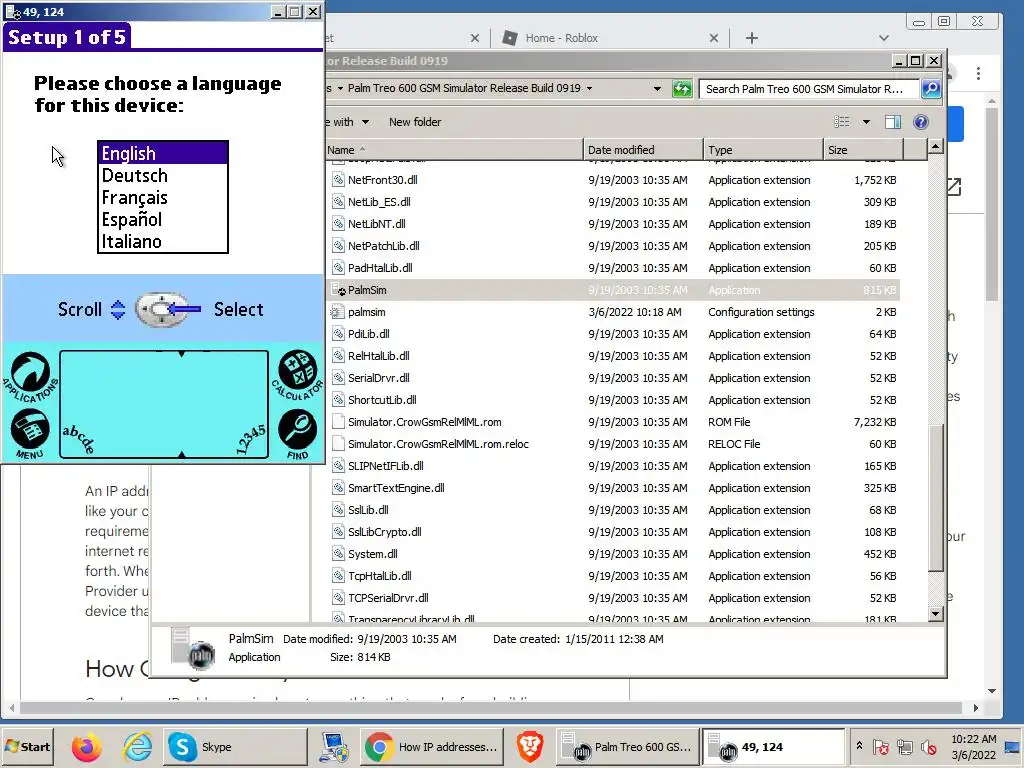This screenshot has width=1024, height=768.
Task: Tap the Graffiti writing area in the simulator
Action: [x=164, y=404]
